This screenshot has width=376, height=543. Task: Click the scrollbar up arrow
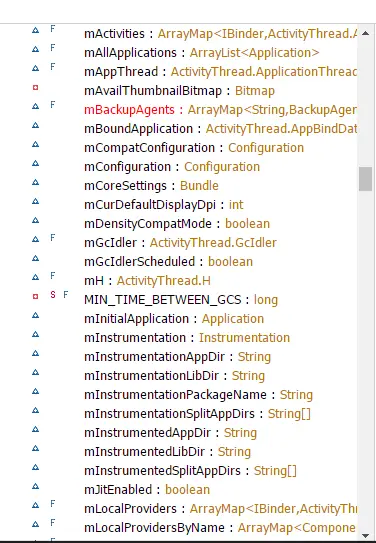pos(365,34)
